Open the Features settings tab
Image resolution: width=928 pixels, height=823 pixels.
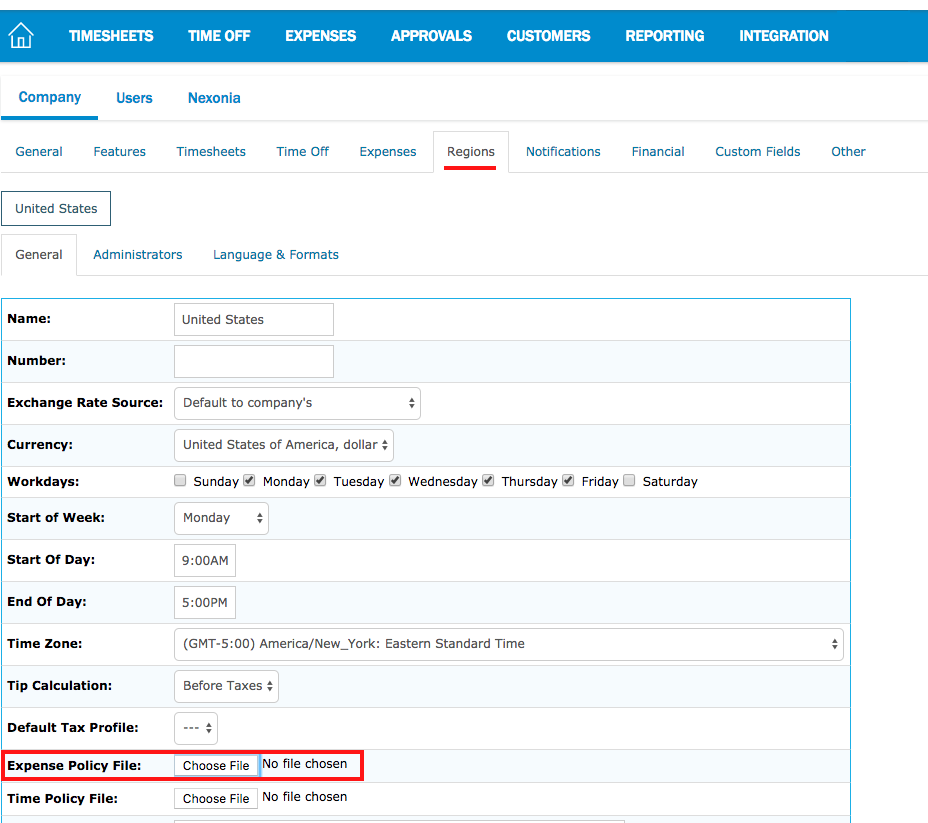(120, 151)
